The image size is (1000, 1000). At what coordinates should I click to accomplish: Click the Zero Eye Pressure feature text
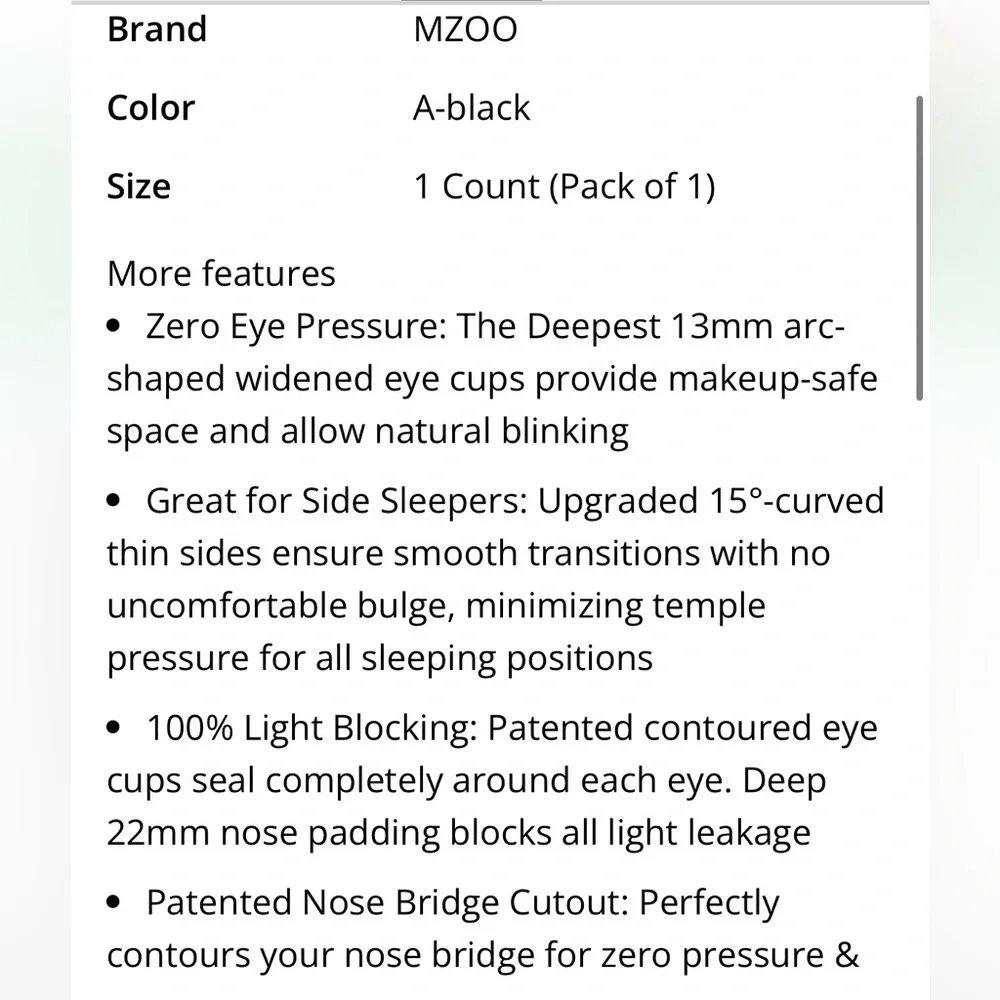[492, 379]
